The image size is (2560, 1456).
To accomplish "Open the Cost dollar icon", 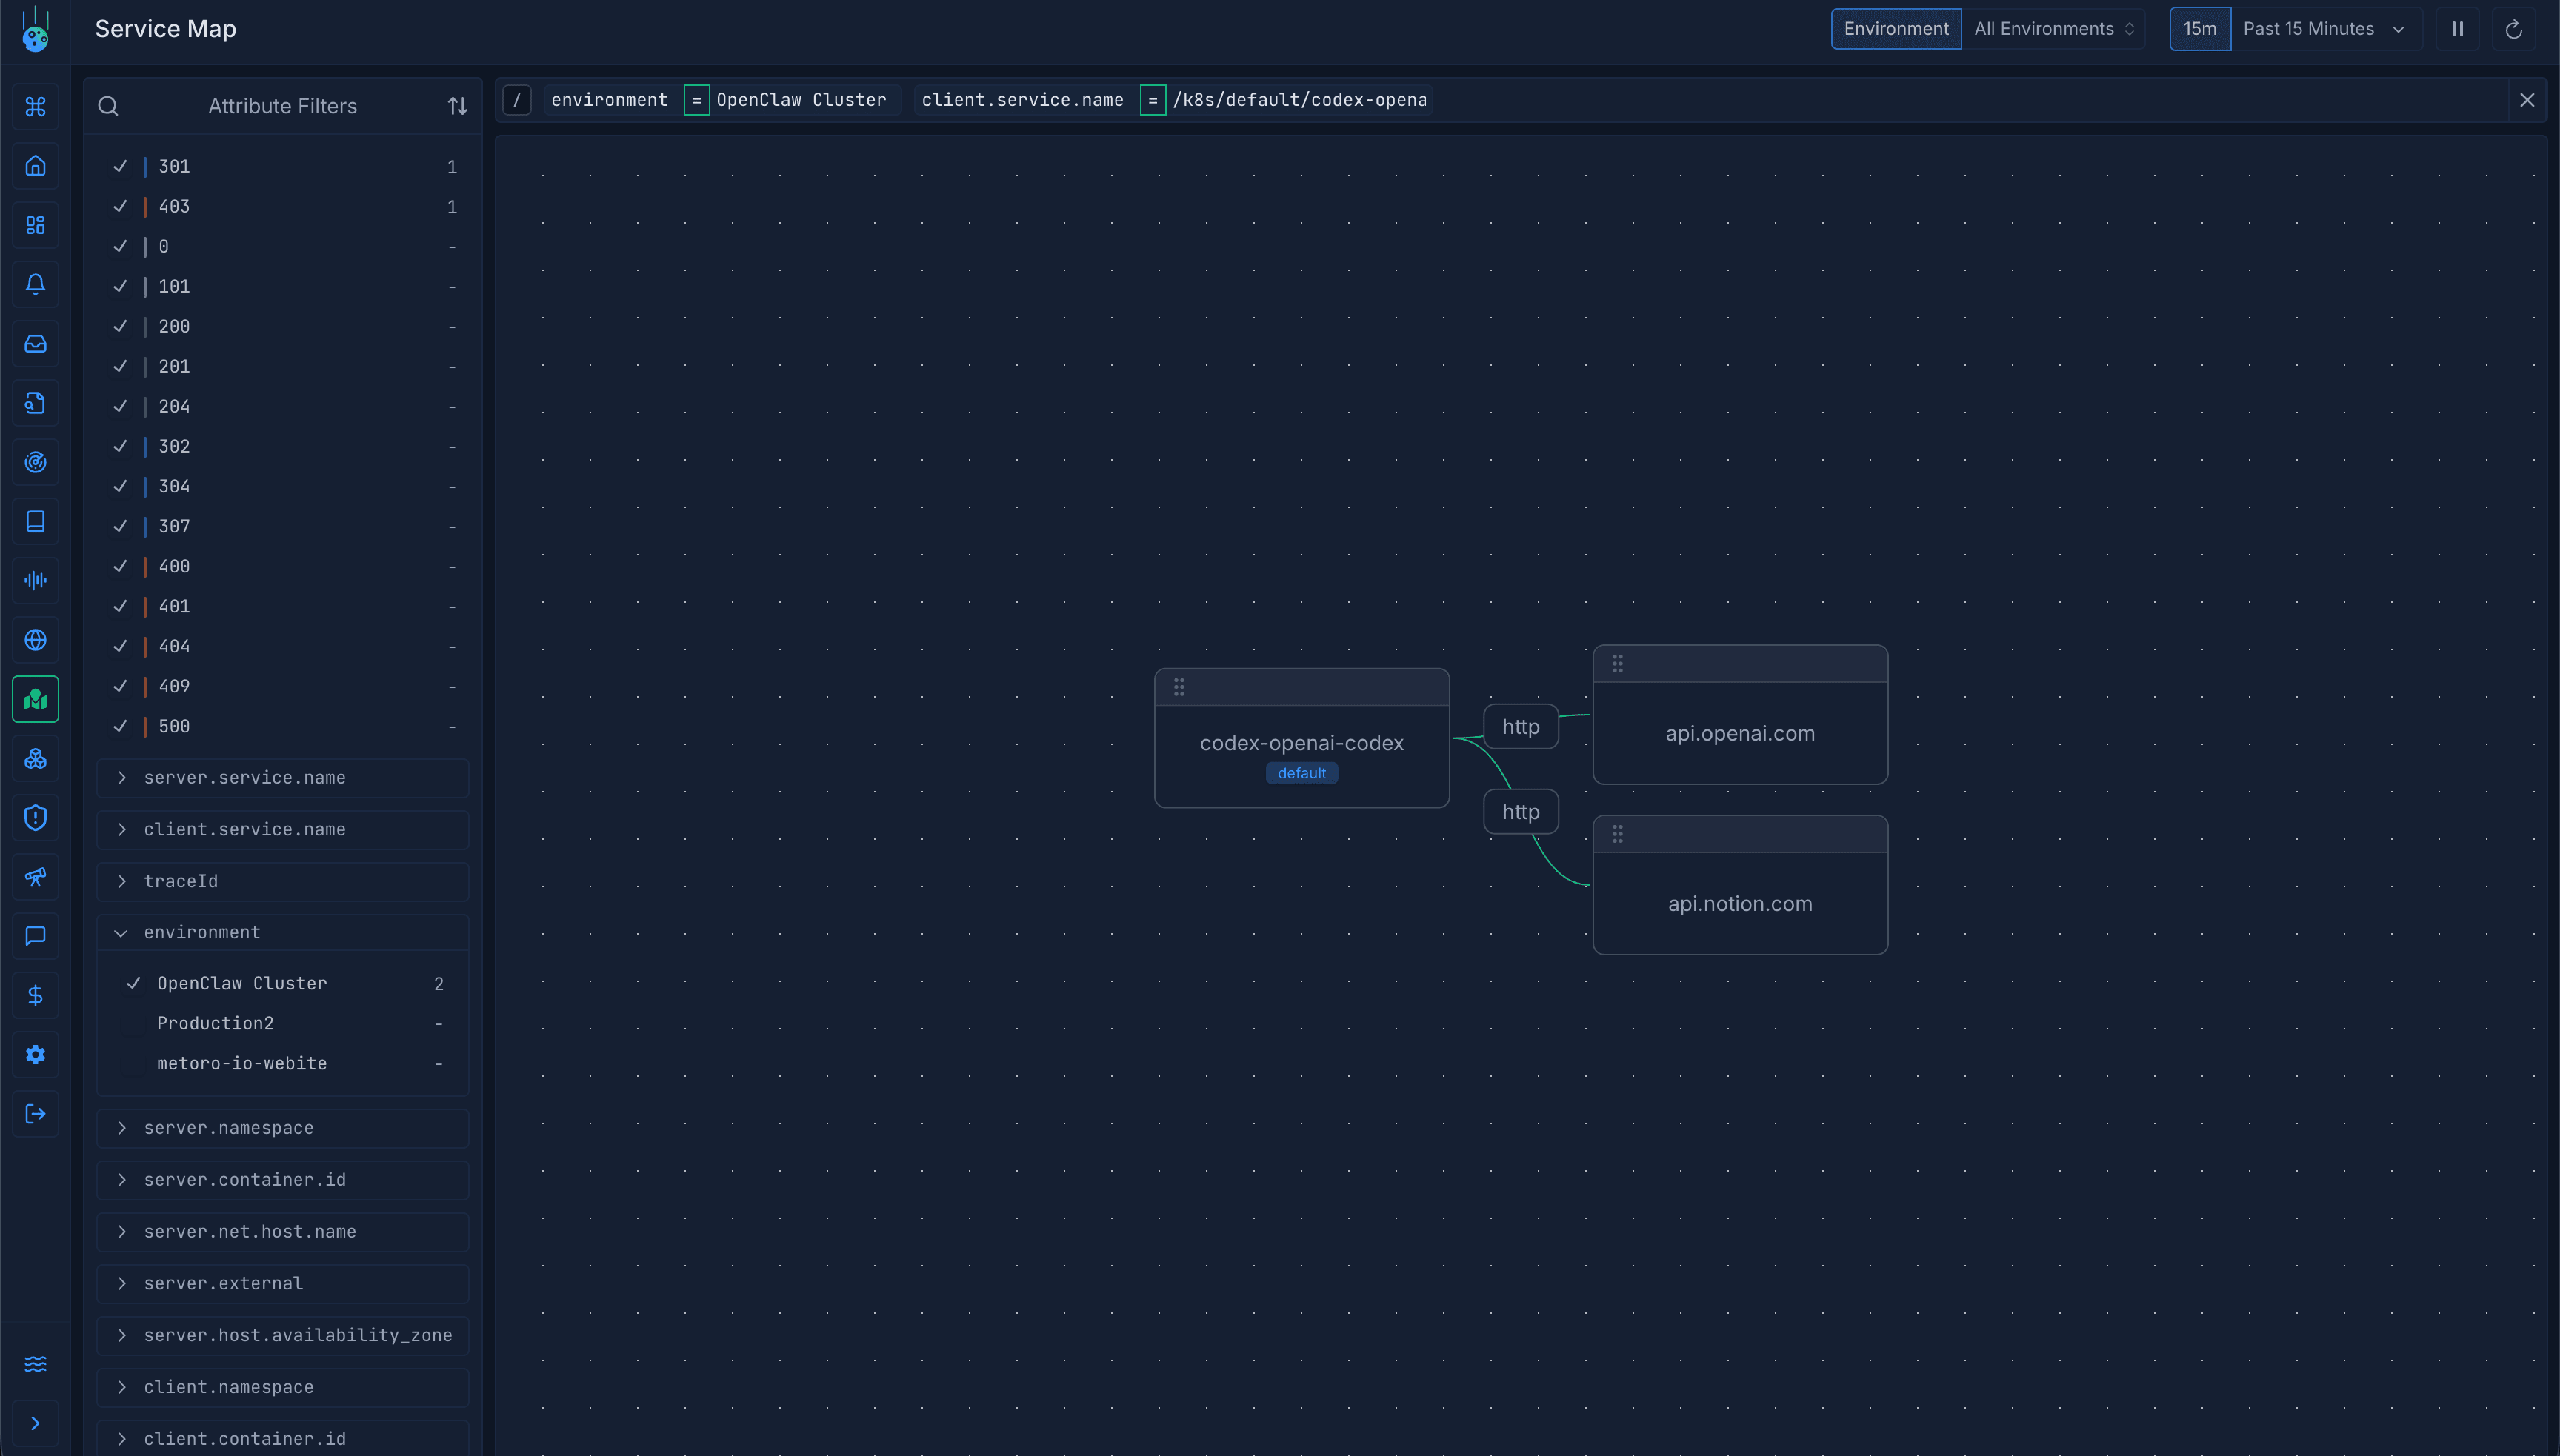I will click(36, 995).
